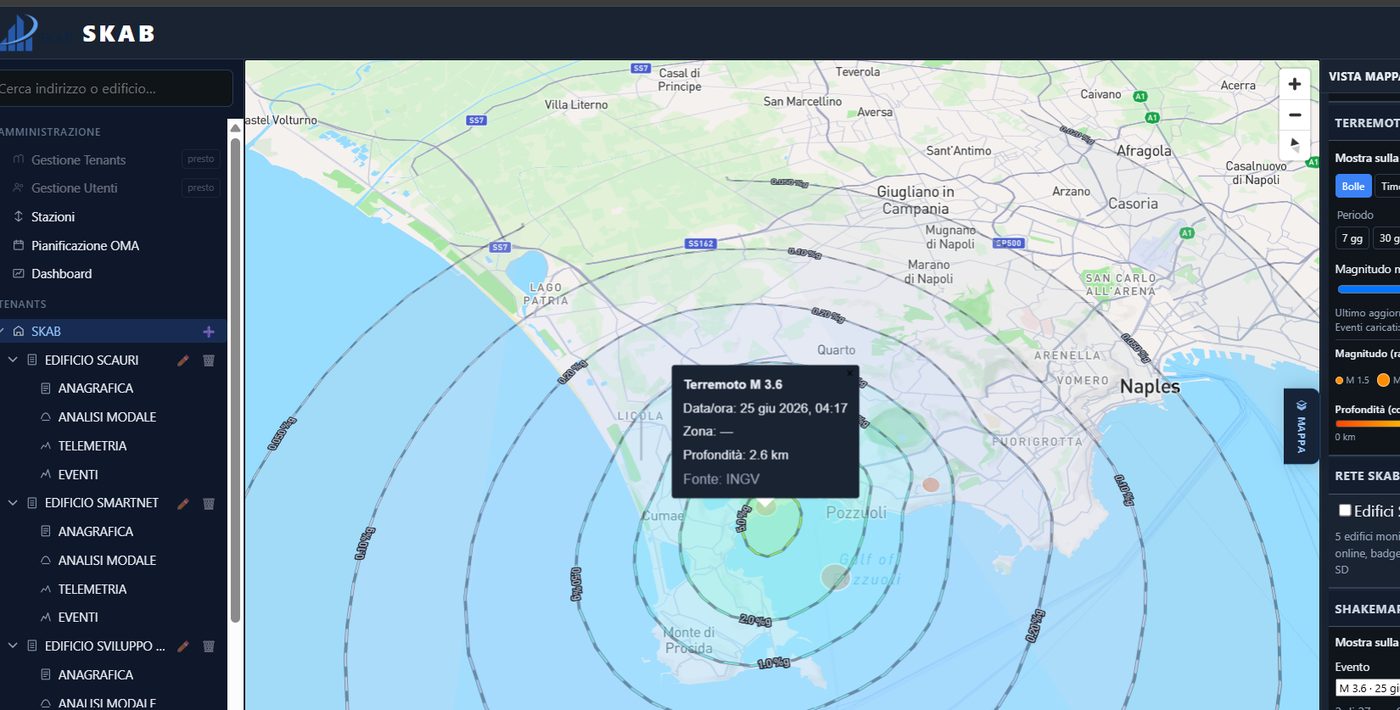
Task: Reset map bearing with compass button
Action: coord(1294,144)
